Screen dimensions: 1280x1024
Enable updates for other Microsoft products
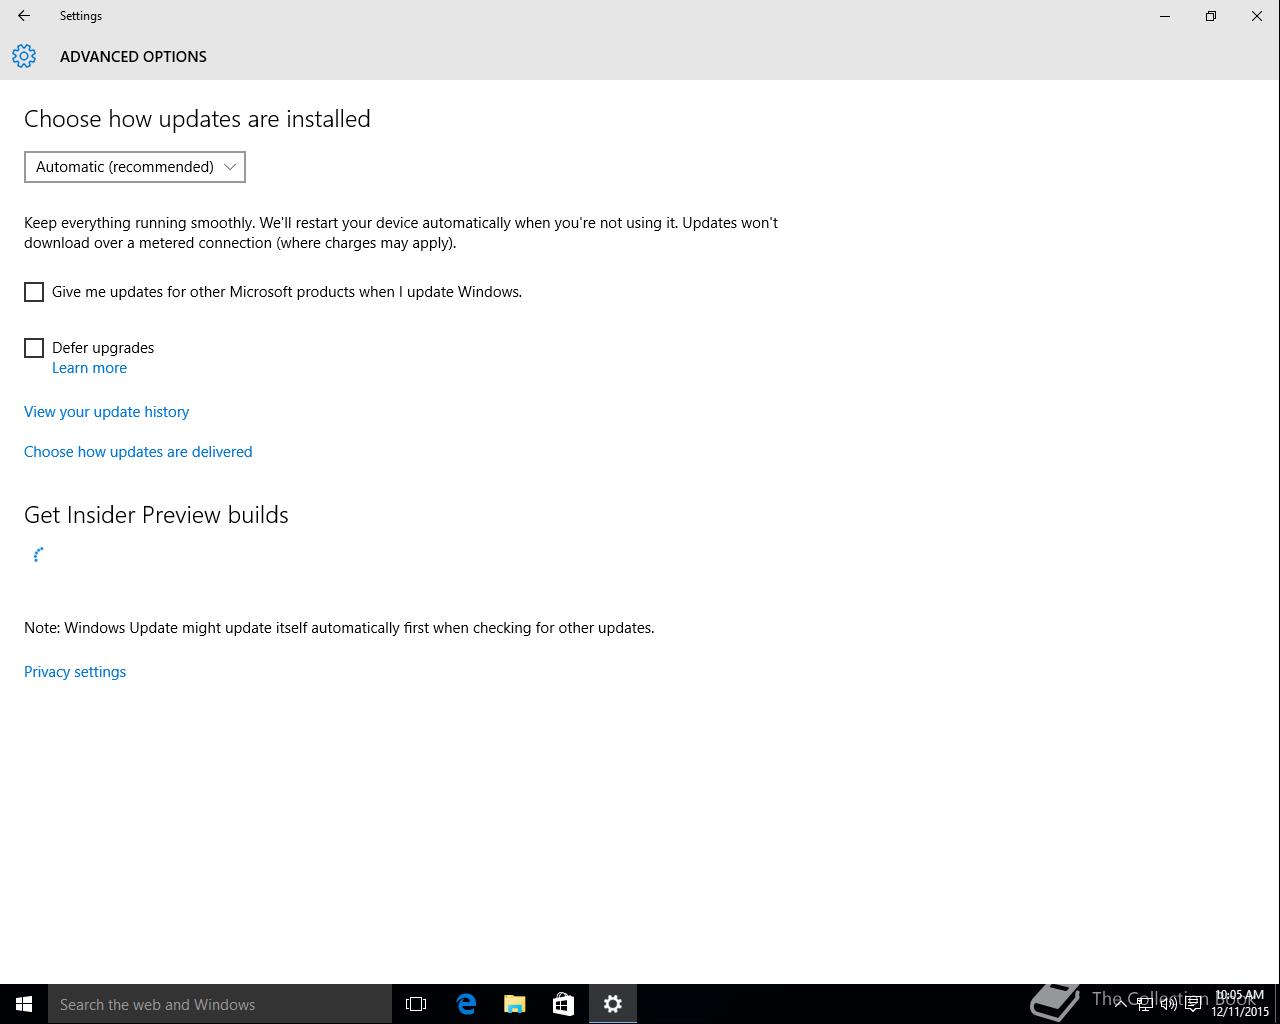(x=34, y=292)
